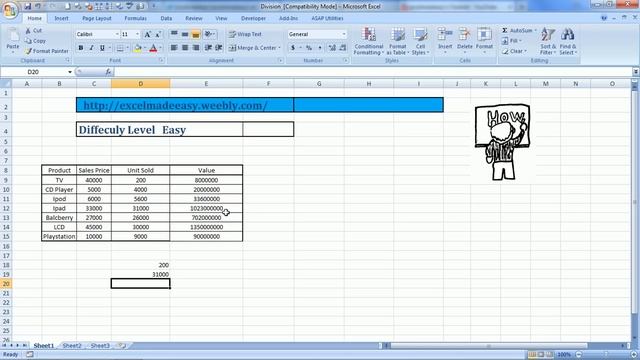Open Conditional Formatting menu
The height and width of the screenshot is (360, 640).
tap(369, 41)
